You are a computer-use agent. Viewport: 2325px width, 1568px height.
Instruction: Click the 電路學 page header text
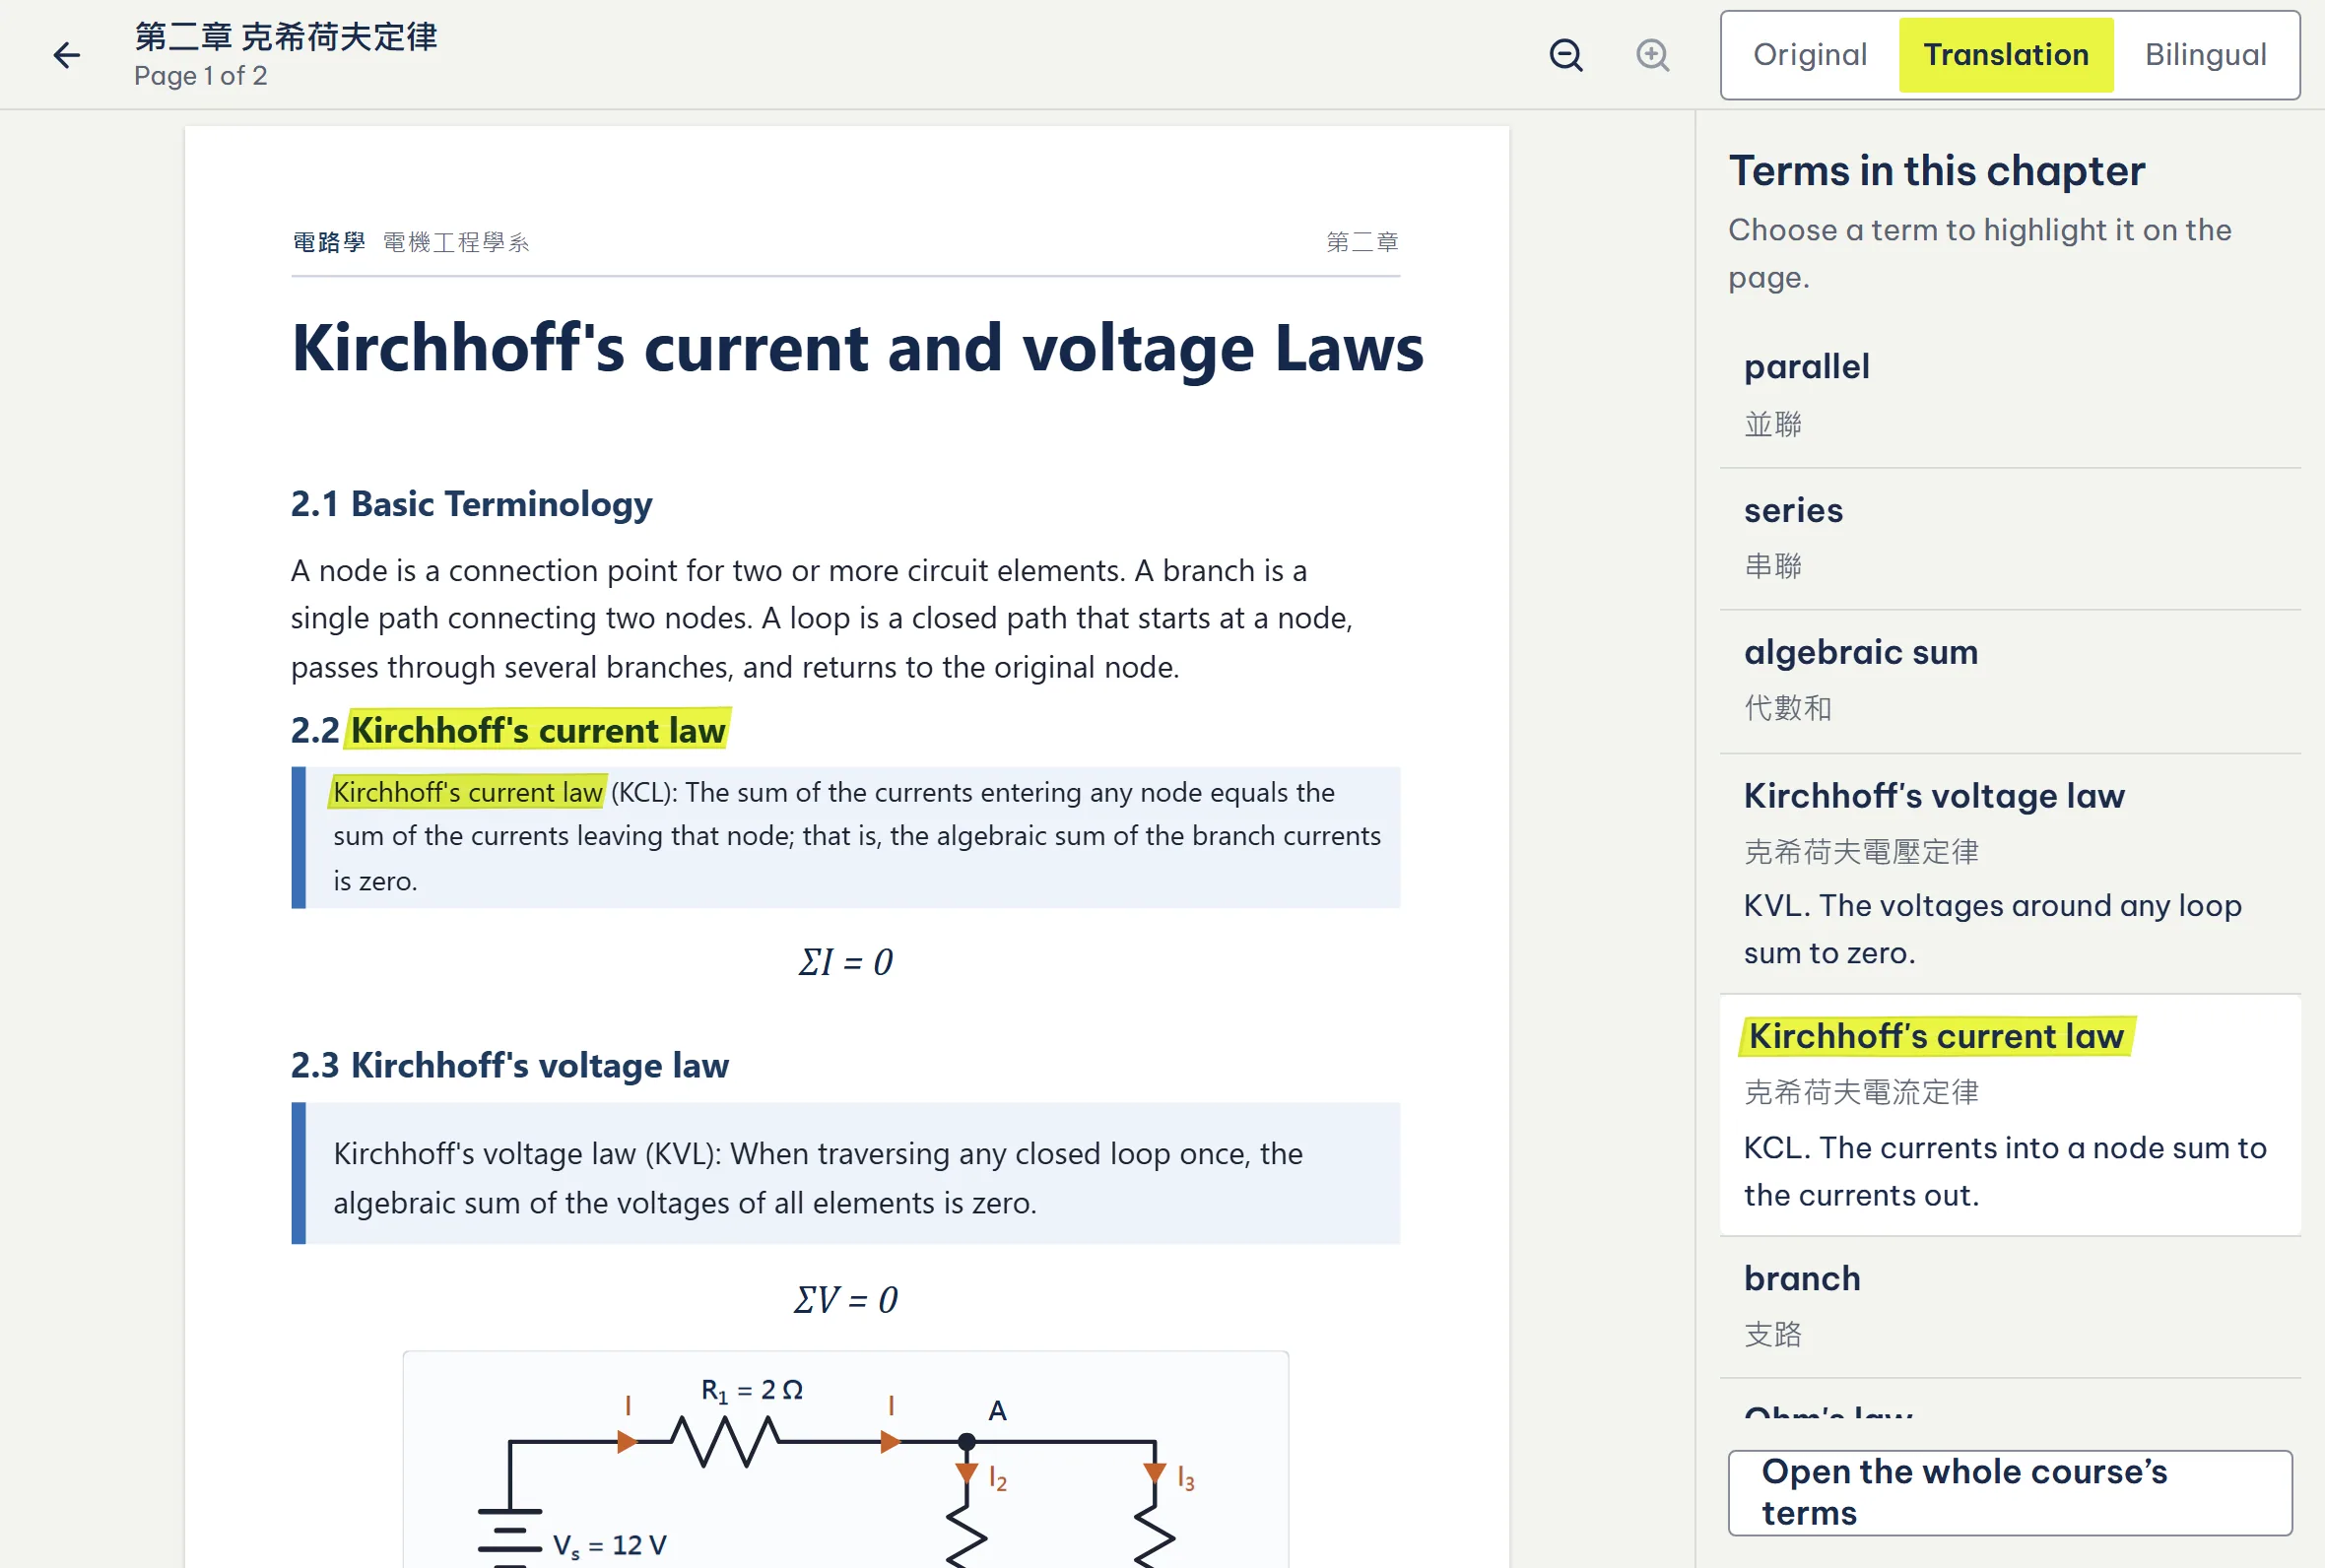(x=328, y=242)
